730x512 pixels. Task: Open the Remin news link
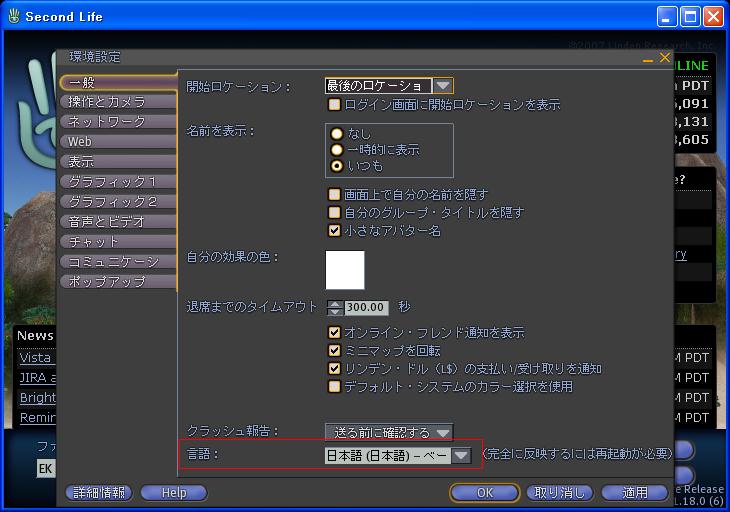37,418
